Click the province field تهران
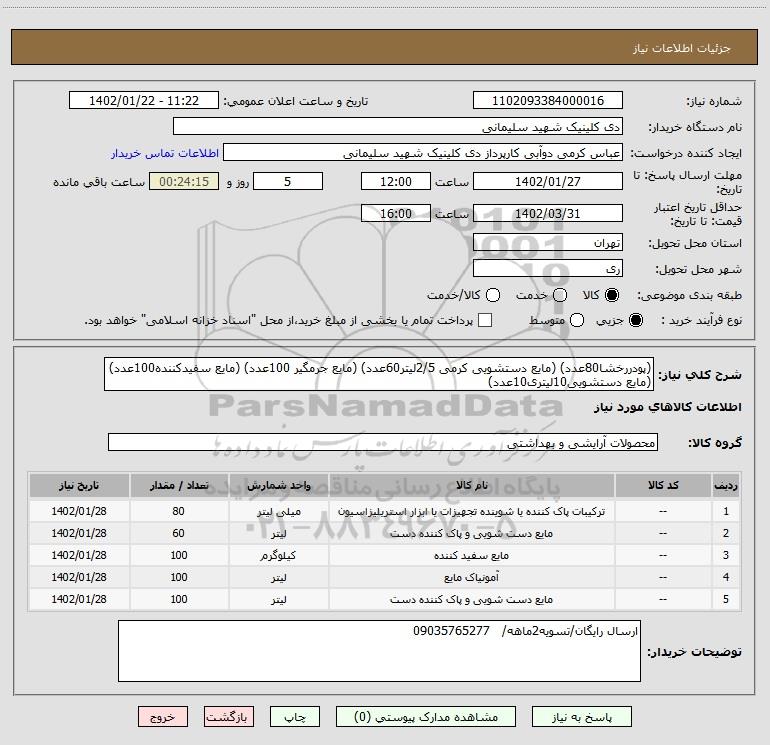Viewport: 770px width, 745px height. (x=548, y=242)
